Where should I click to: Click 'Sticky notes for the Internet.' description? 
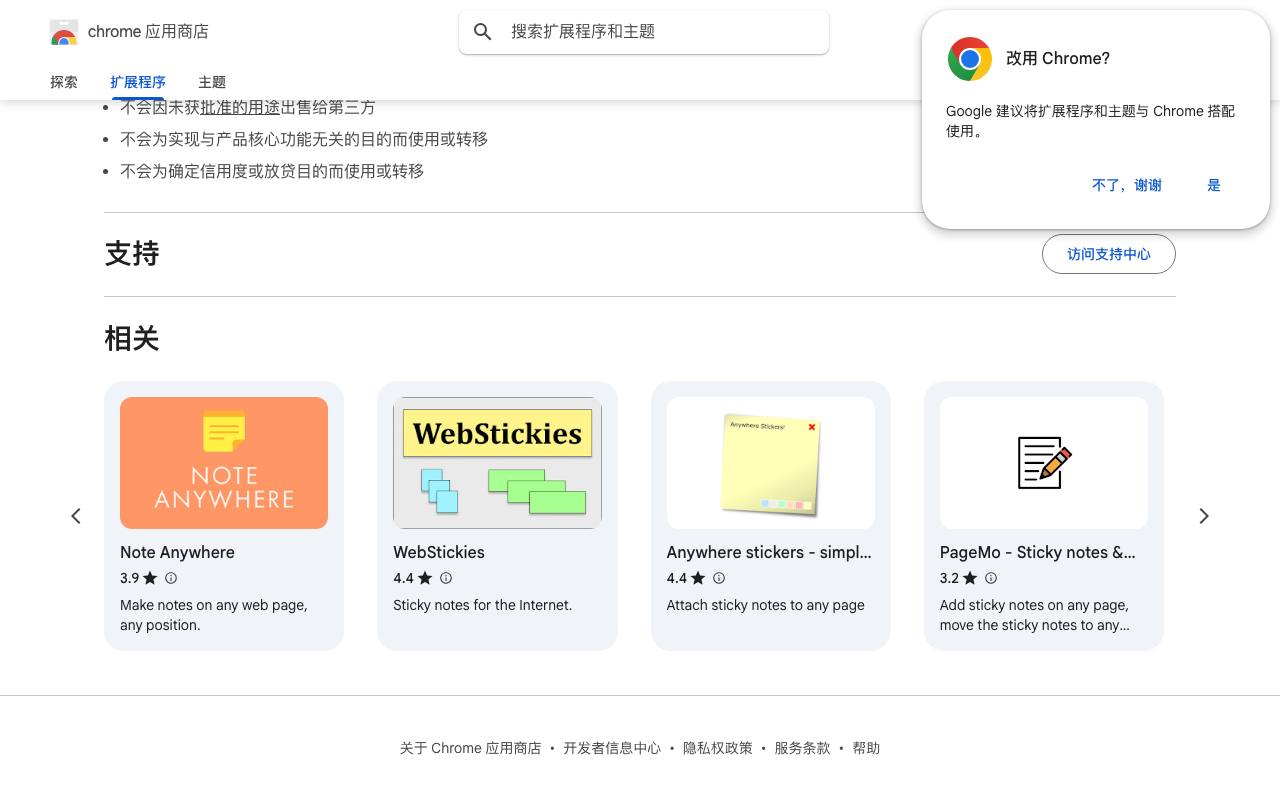(483, 605)
